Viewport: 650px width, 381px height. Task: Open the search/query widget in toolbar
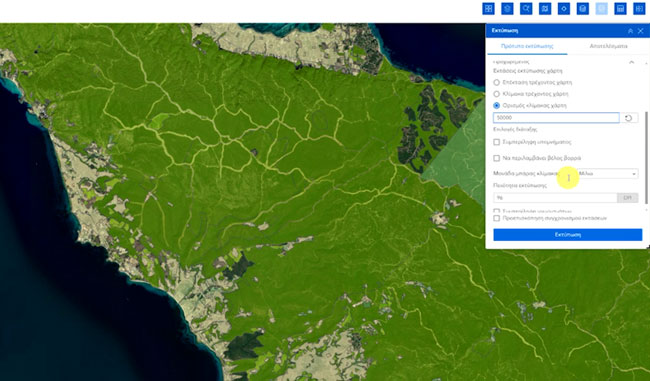pos(526,9)
